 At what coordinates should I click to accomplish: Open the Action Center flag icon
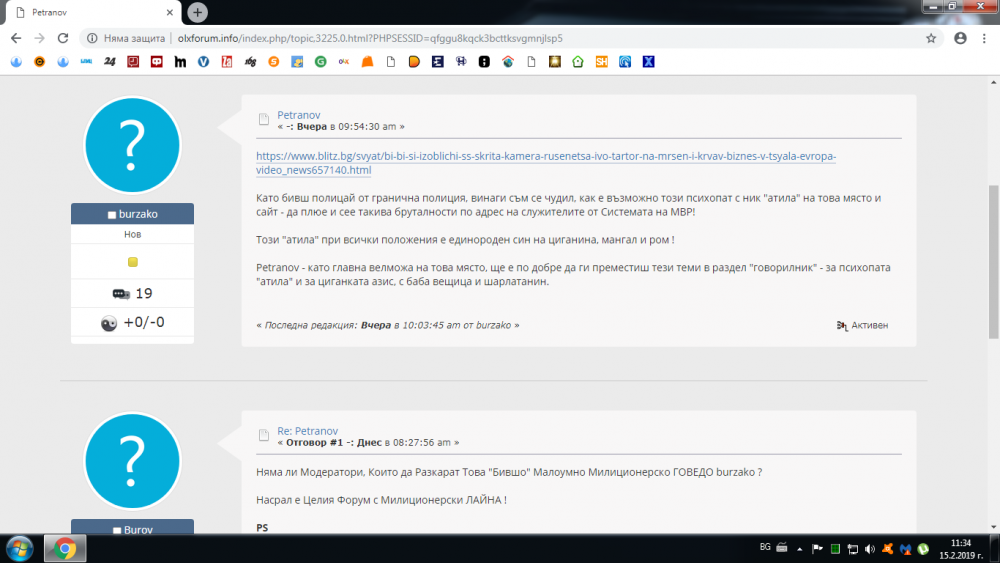click(x=817, y=549)
